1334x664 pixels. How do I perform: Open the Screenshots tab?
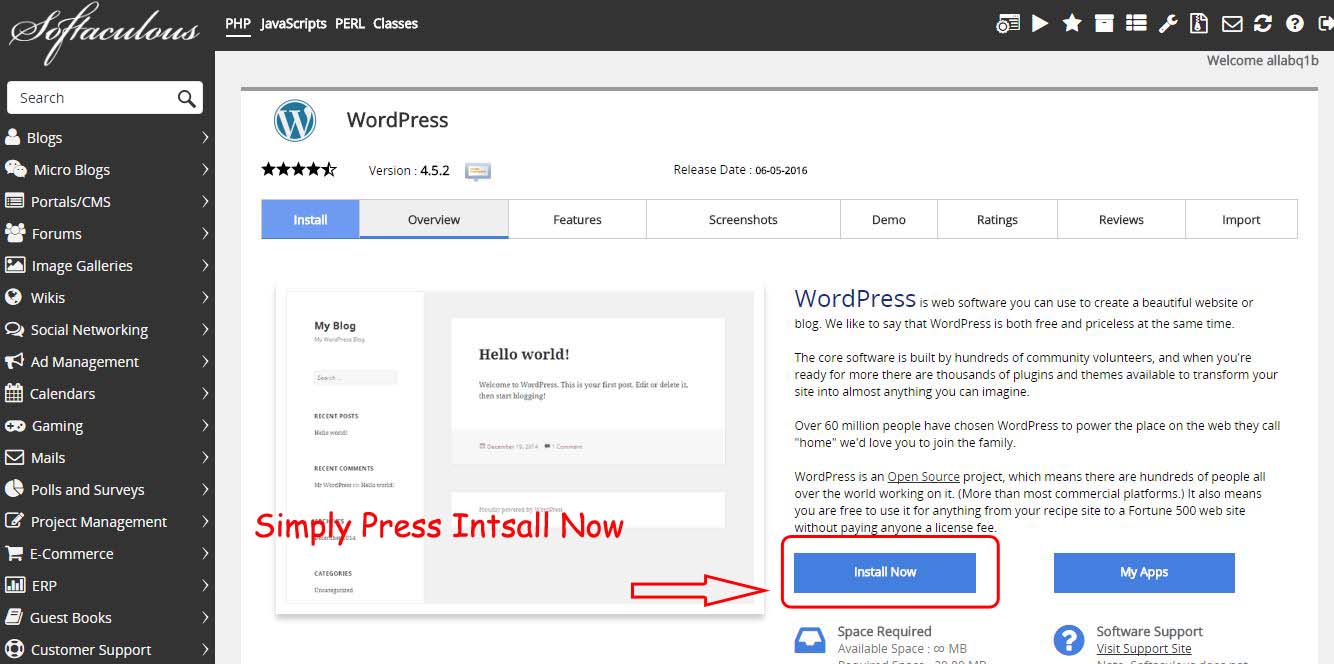coord(743,219)
